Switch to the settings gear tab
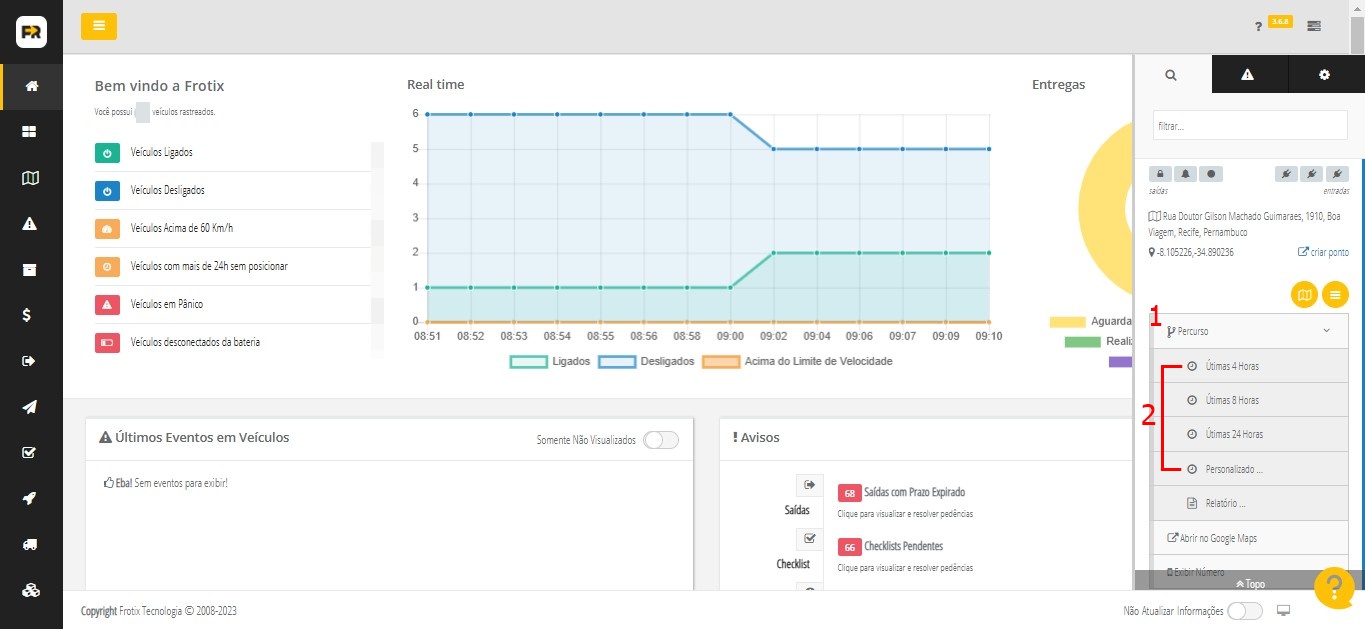Screen dimensions: 1365x629 coord(1325,75)
